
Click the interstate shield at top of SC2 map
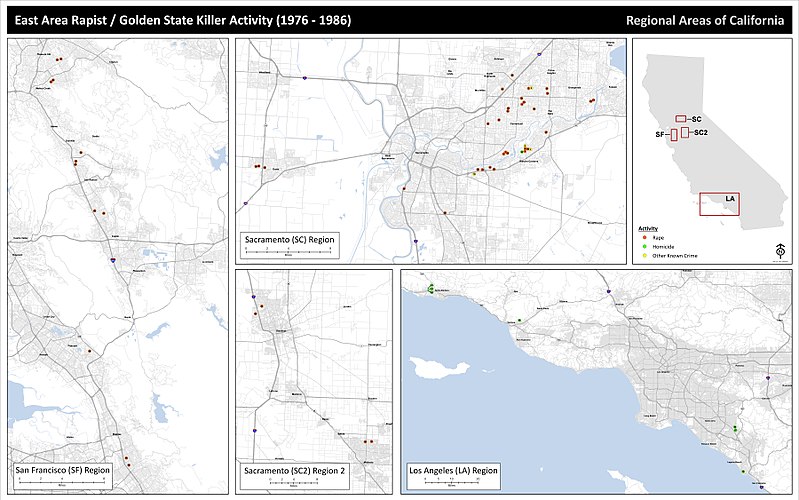point(254,297)
